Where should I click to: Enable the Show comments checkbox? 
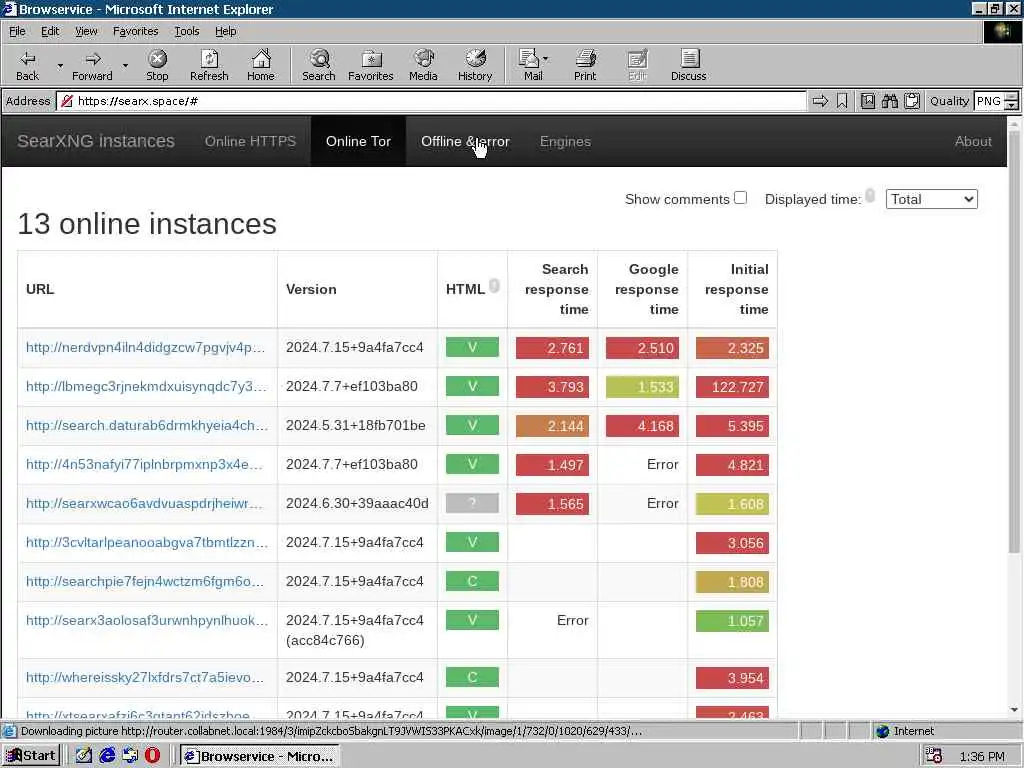[740, 197]
